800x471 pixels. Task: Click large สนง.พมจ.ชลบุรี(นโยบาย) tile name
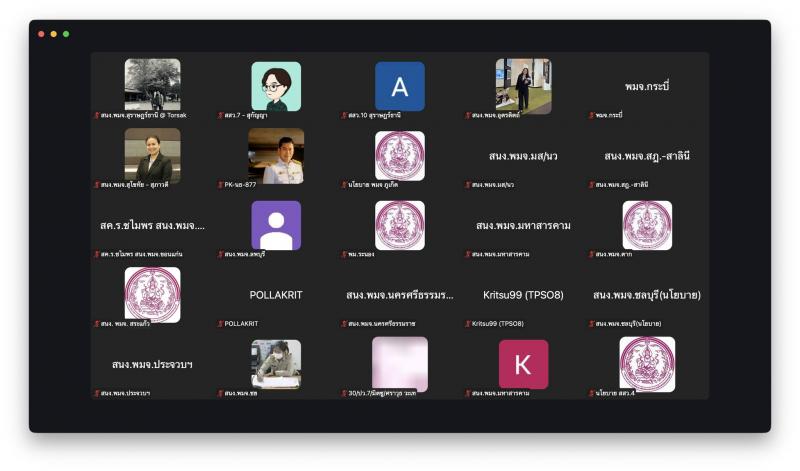click(647, 295)
